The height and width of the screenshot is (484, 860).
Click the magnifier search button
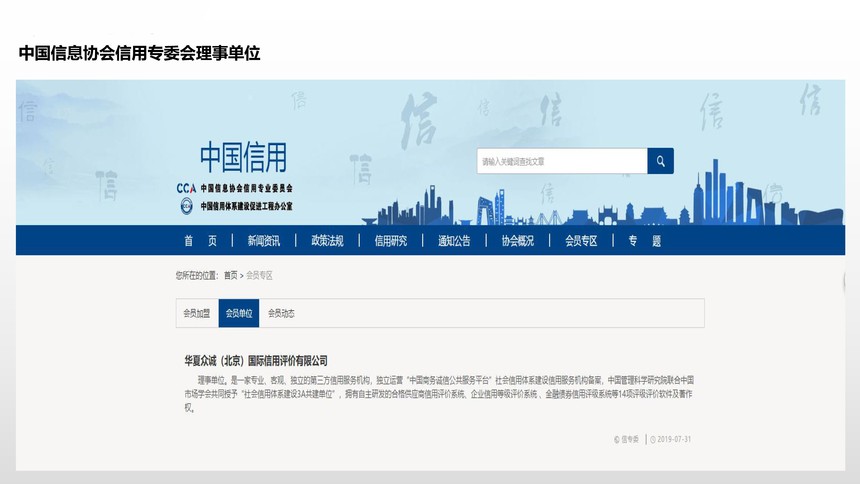click(x=660, y=161)
